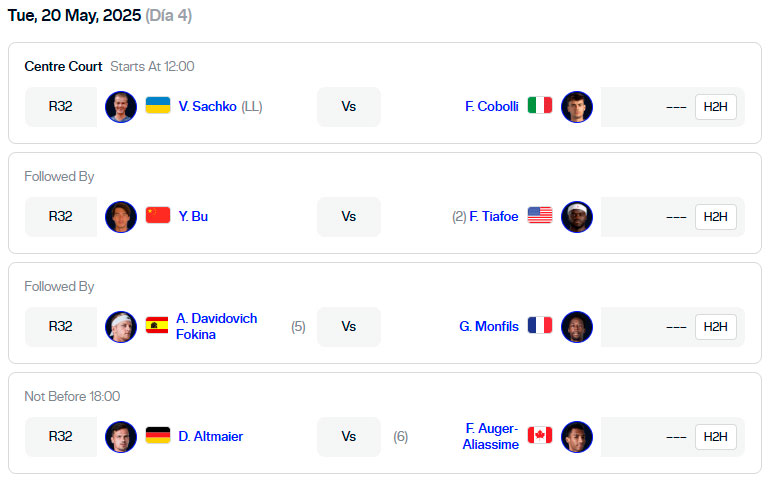
Task: Click V. Sachko's player photo
Action: (121, 107)
